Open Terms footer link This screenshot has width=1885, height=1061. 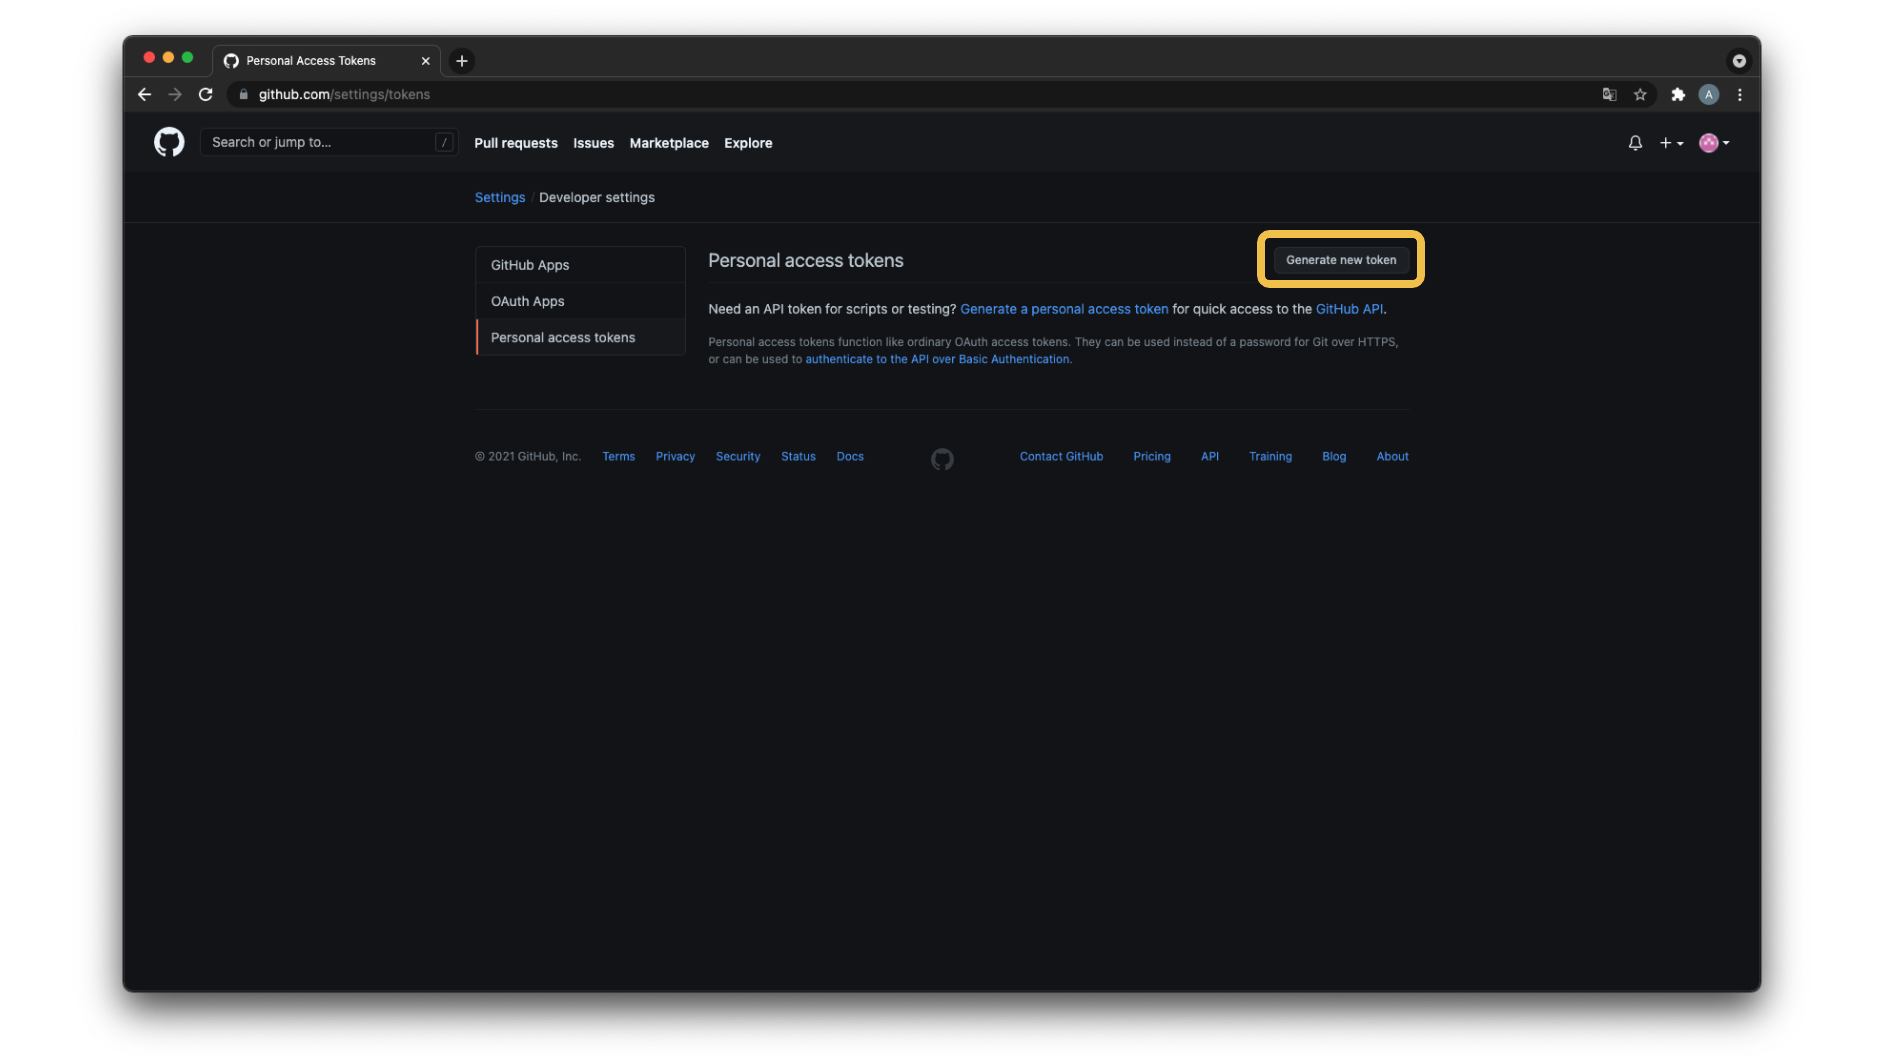(618, 456)
